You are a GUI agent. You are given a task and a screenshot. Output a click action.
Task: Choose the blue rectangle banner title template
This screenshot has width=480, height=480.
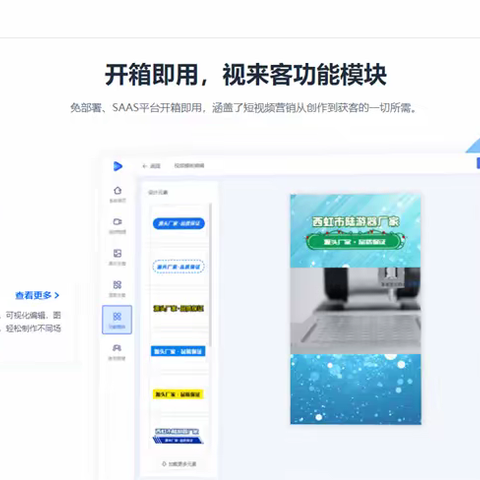pyautogui.click(x=178, y=351)
